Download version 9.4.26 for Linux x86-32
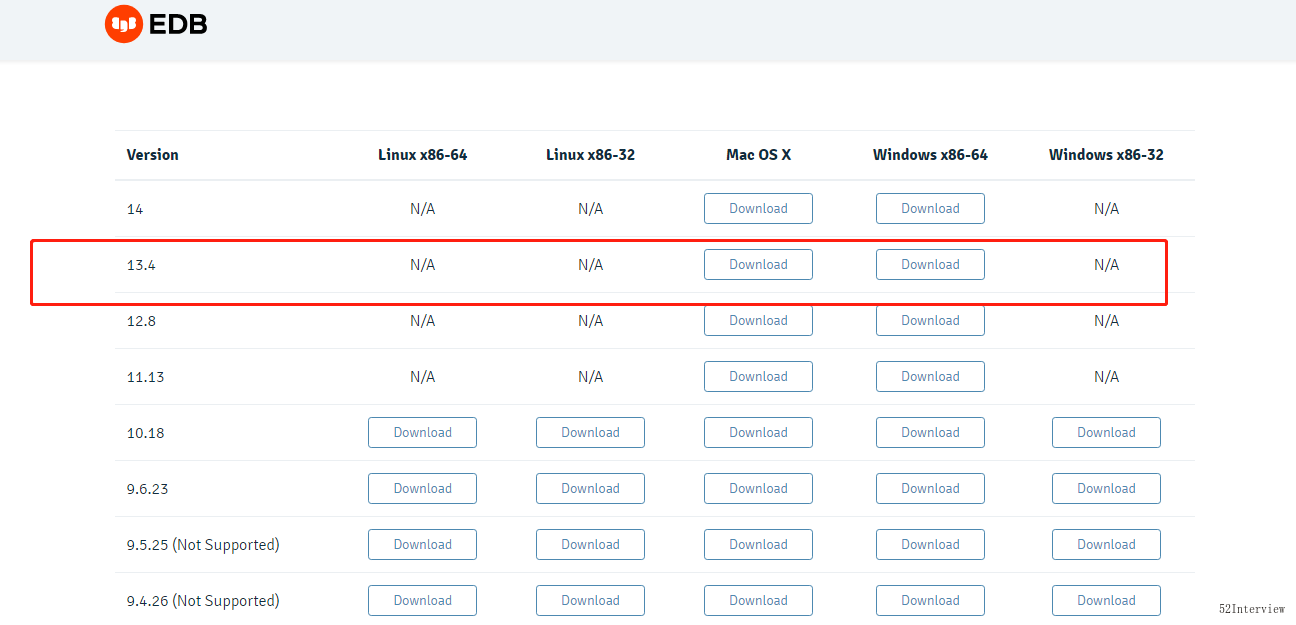The width and height of the screenshot is (1296, 625). coord(590,601)
